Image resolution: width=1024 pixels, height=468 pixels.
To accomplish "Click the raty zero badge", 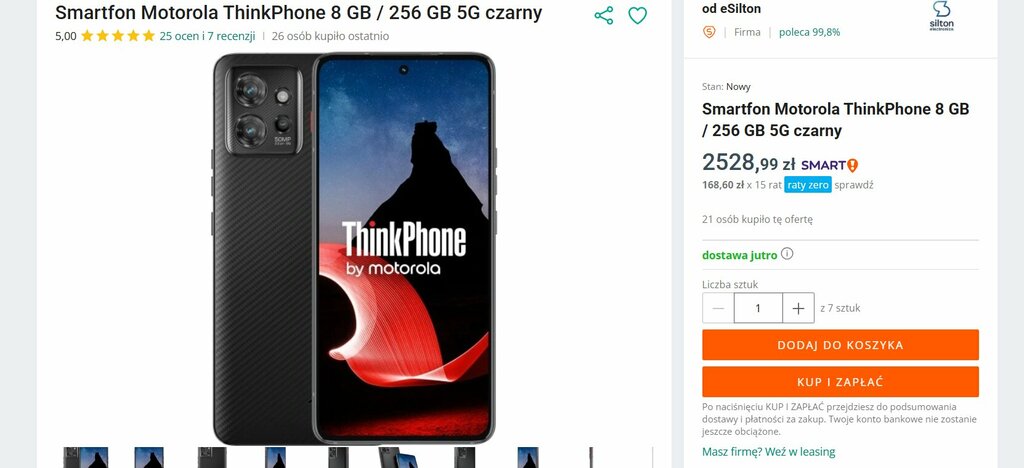I will click(808, 185).
